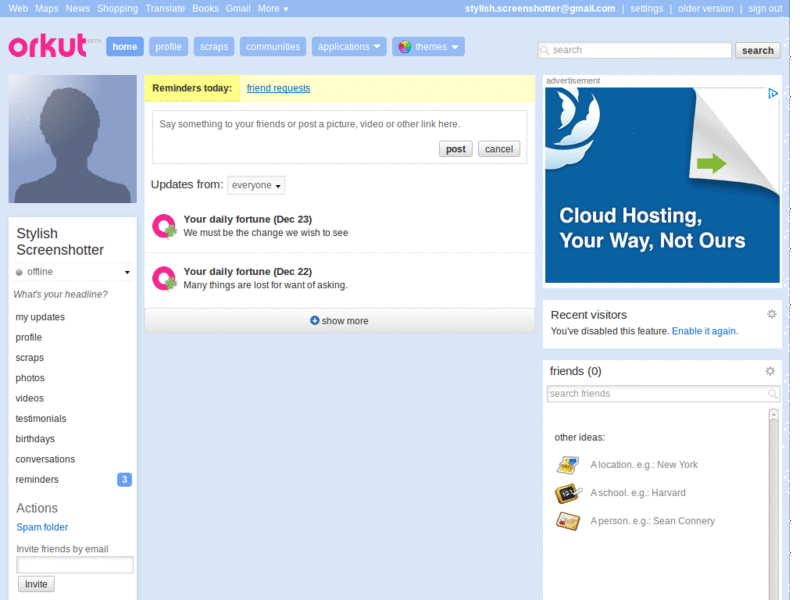The width and height of the screenshot is (800, 600).
Task: Open reminders in sidebar
Action: [x=37, y=480]
